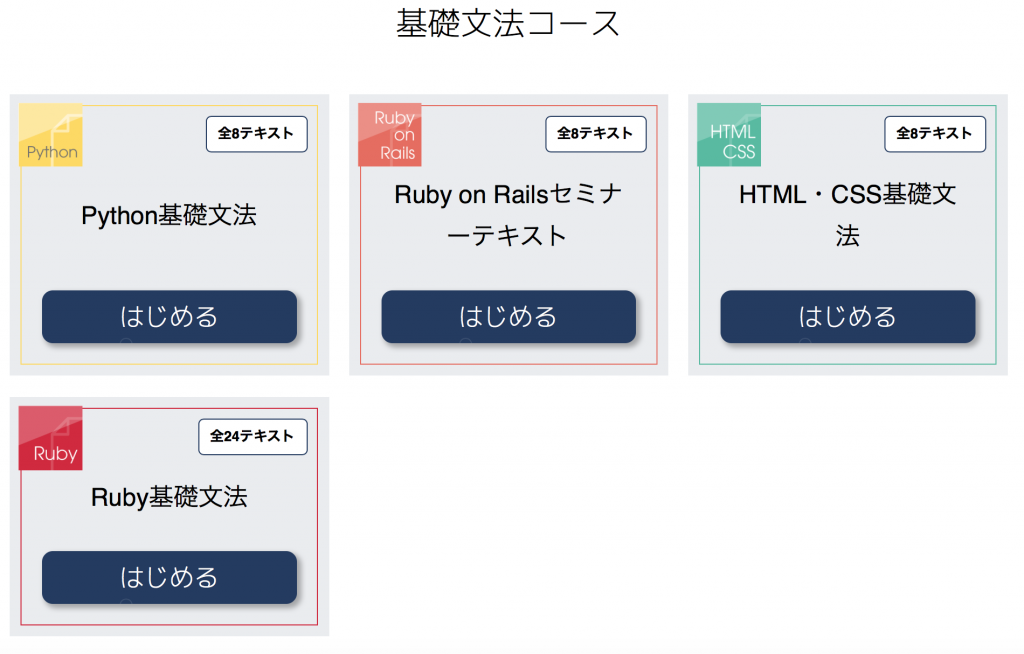Click the 全8テキスト badge on HTML・CSS card
Viewport: 1024px width, 654px height.
coord(935,134)
